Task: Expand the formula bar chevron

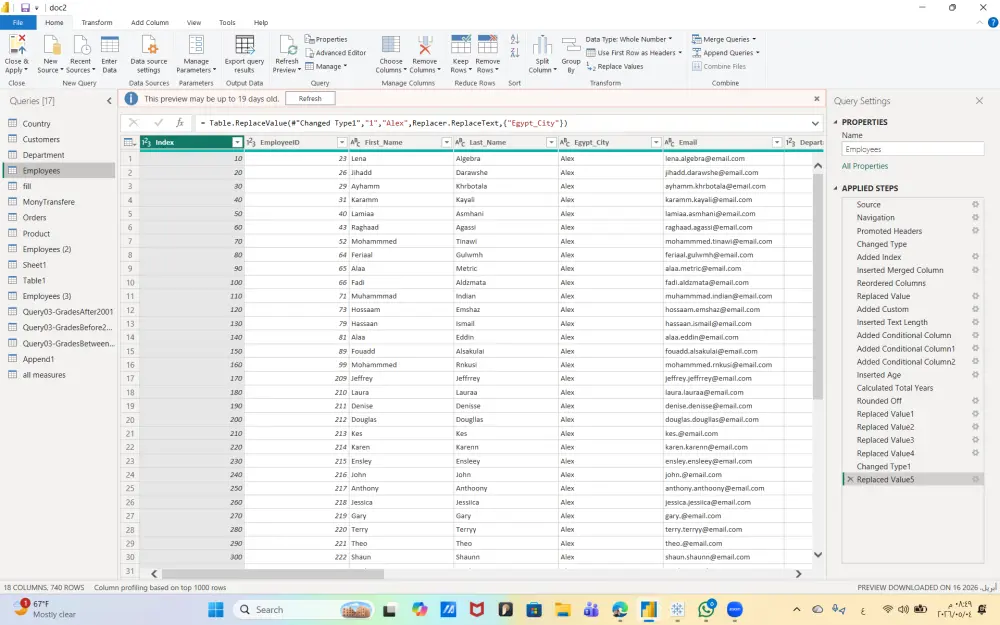Action: click(x=815, y=124)
